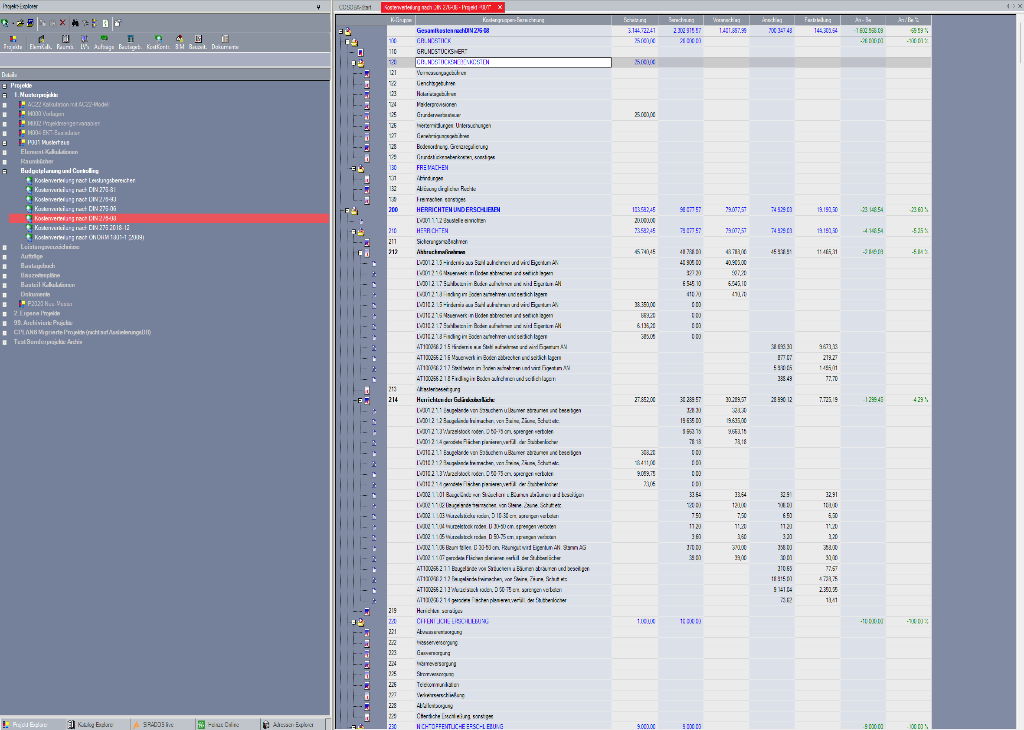1024x730 pixels.
Task: Click the GRUNDSTÜCKSNEBENKOSTEN editable cell
Action: point(510,62)
